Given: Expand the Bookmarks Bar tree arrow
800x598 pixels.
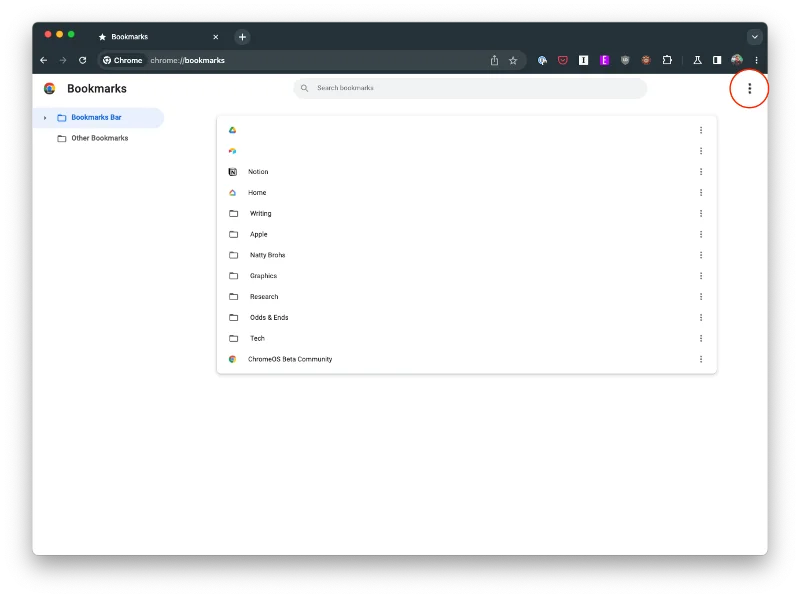Looking at the screenshot, I should tap(45, 118).
